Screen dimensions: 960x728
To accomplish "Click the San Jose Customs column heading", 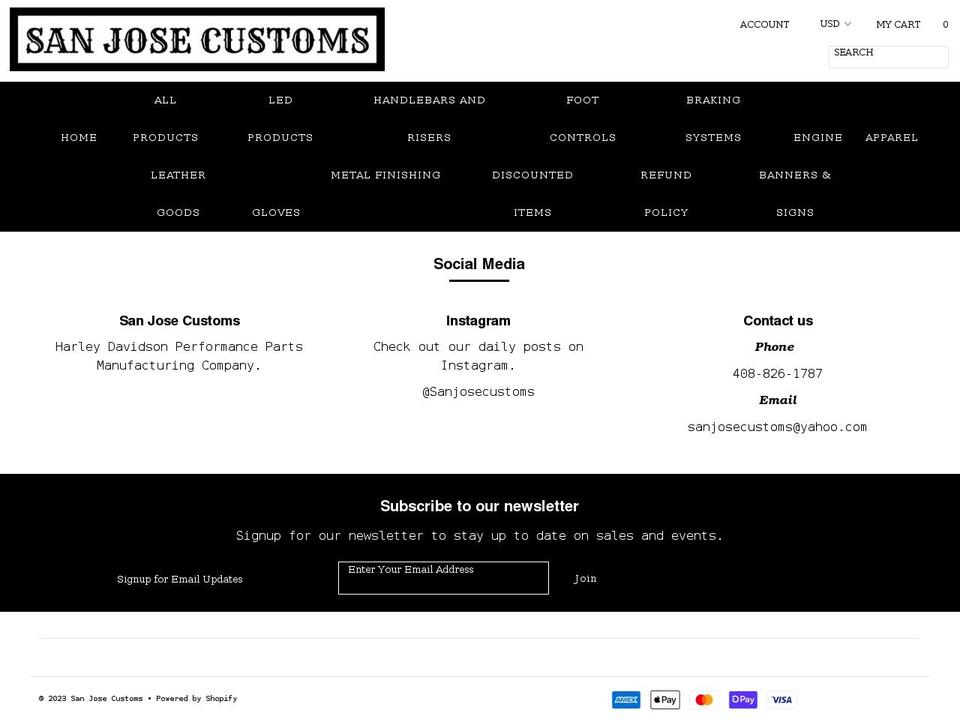I will pyautogui.click(x=179, y=321).
